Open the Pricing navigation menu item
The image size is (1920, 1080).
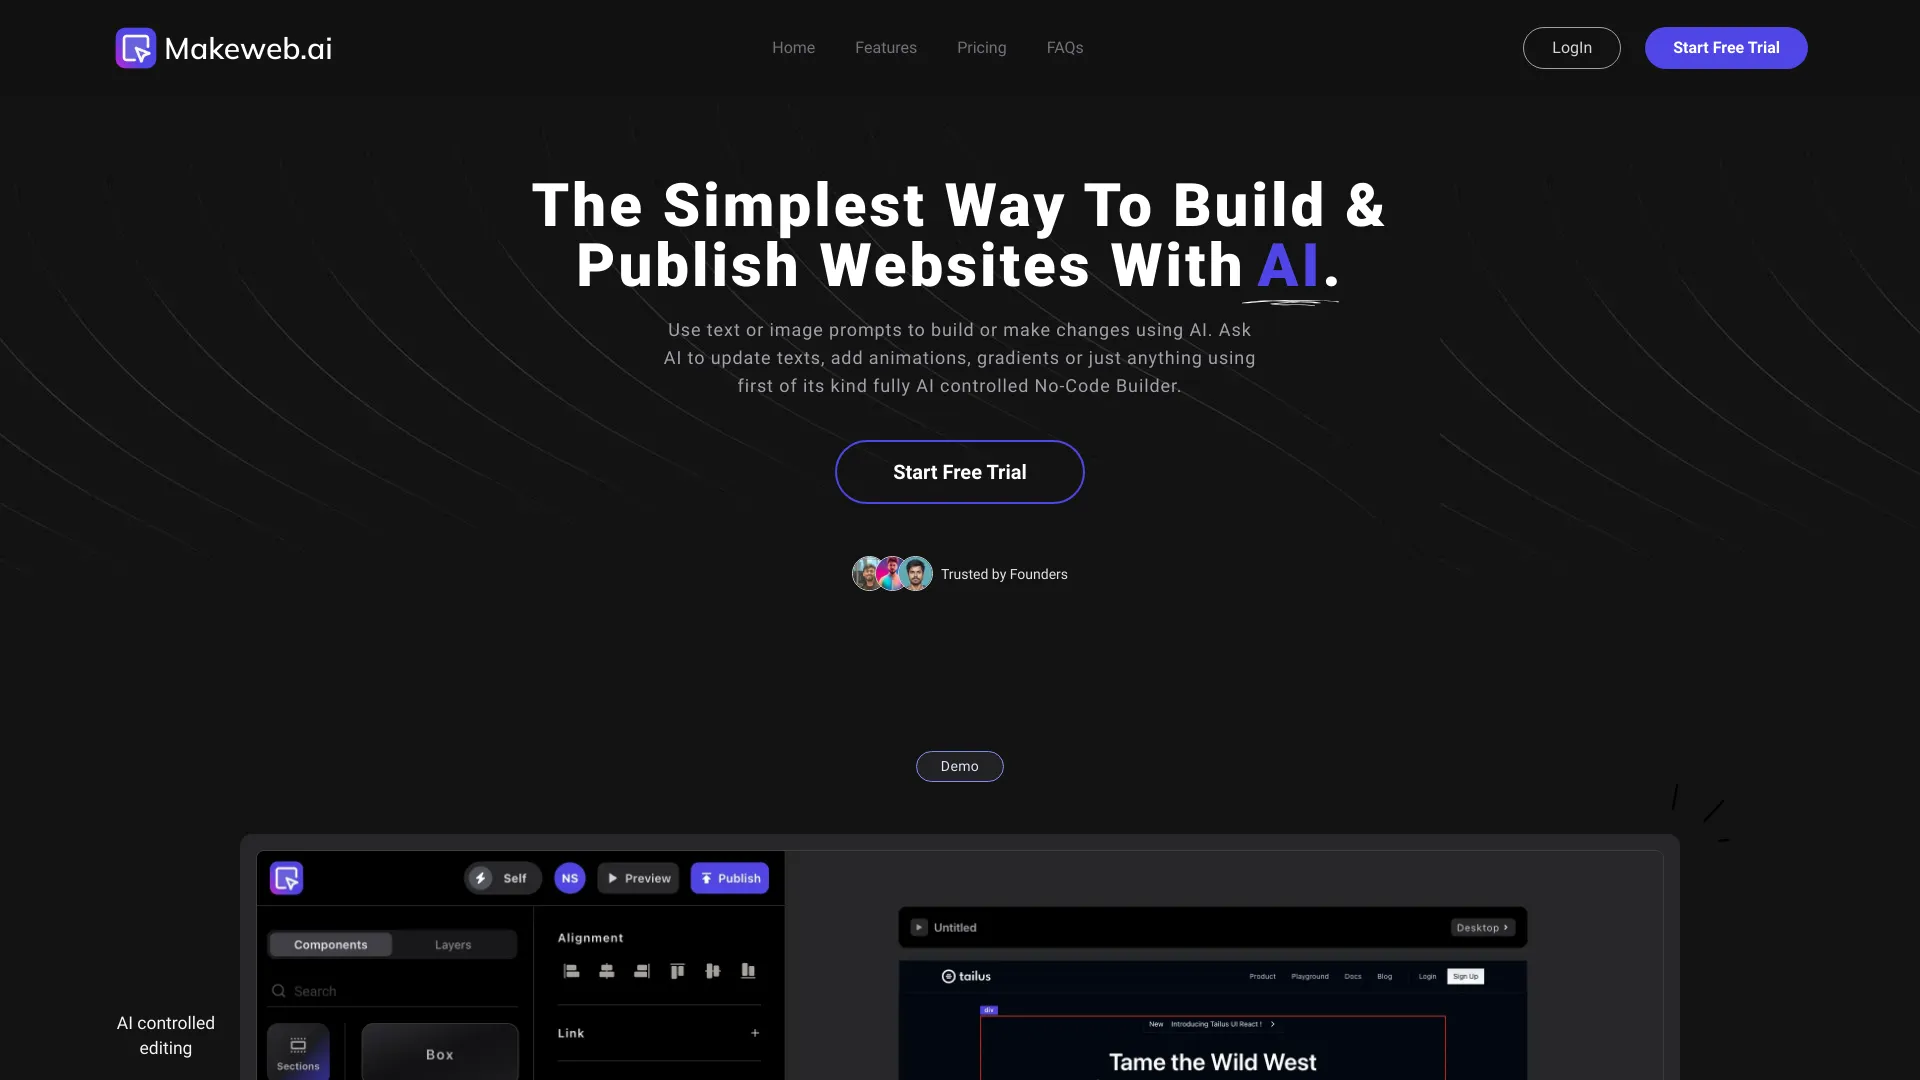[981, 47]
